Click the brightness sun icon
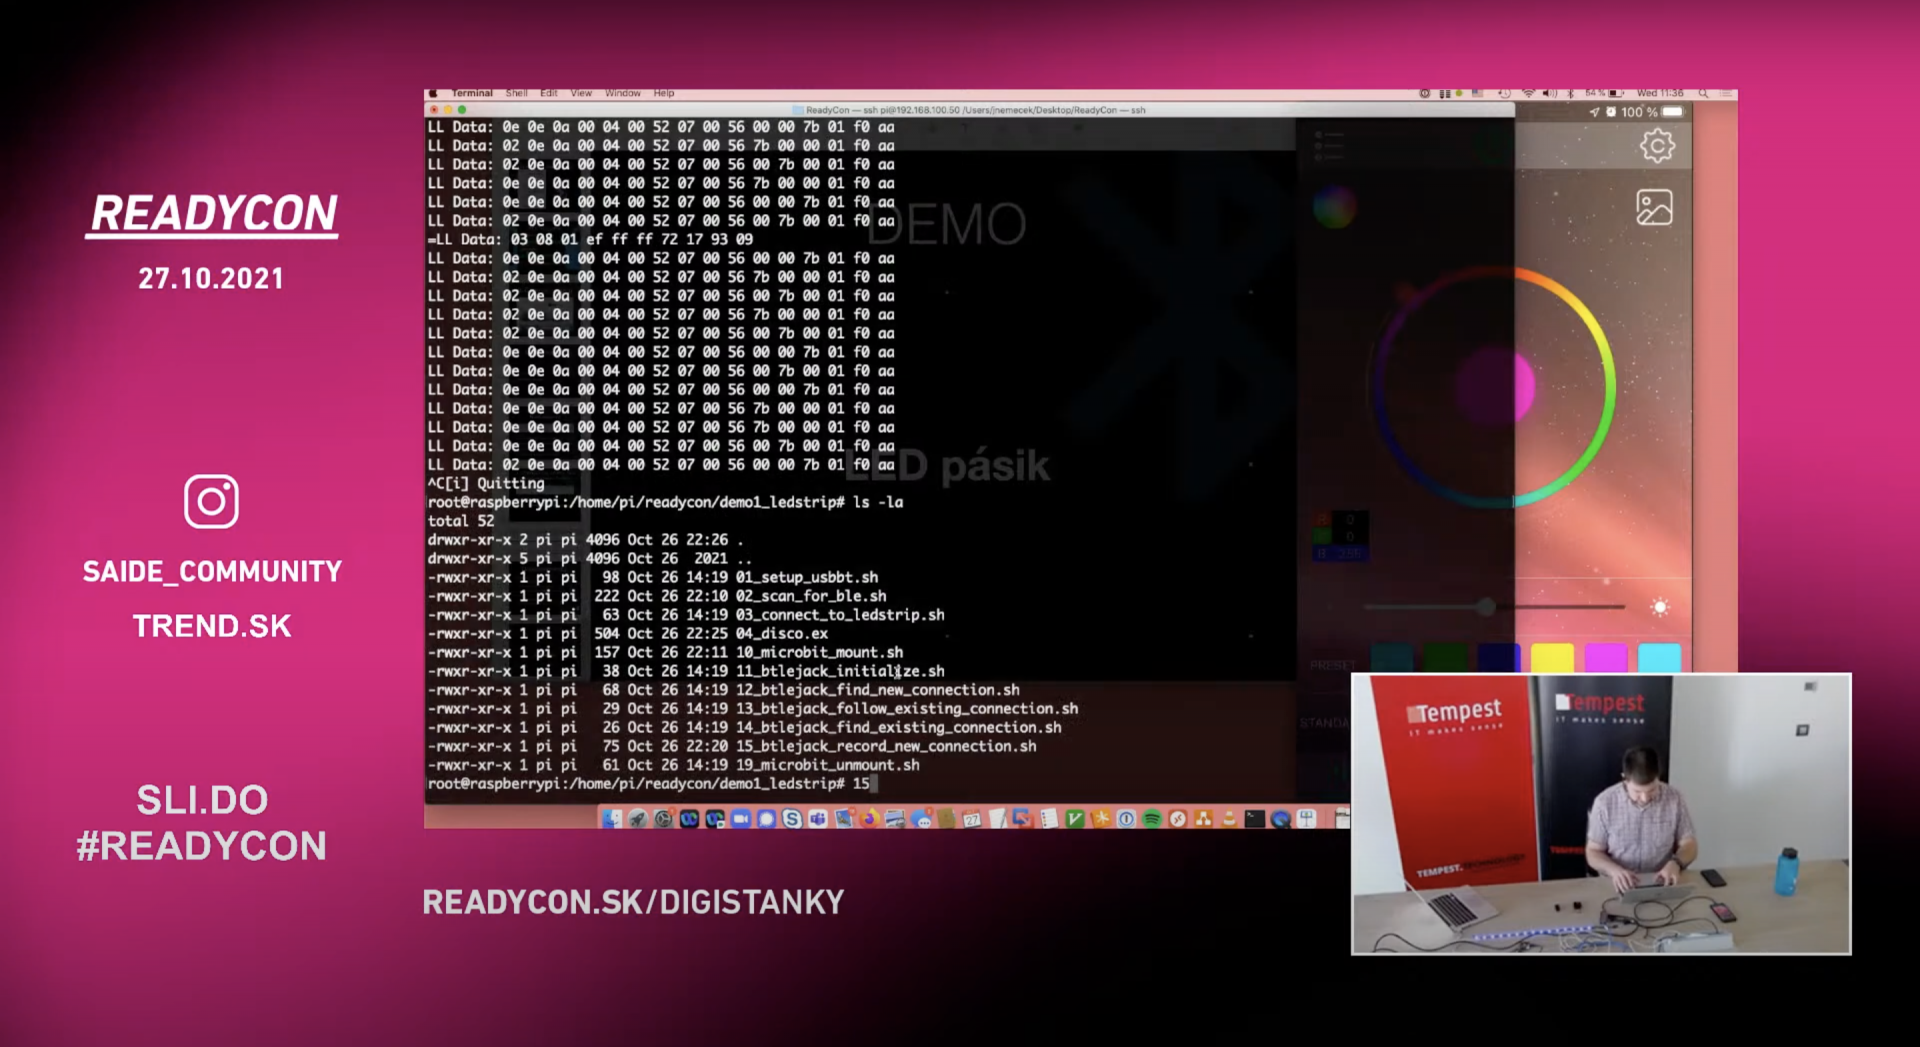 [x=1660, y=607]
